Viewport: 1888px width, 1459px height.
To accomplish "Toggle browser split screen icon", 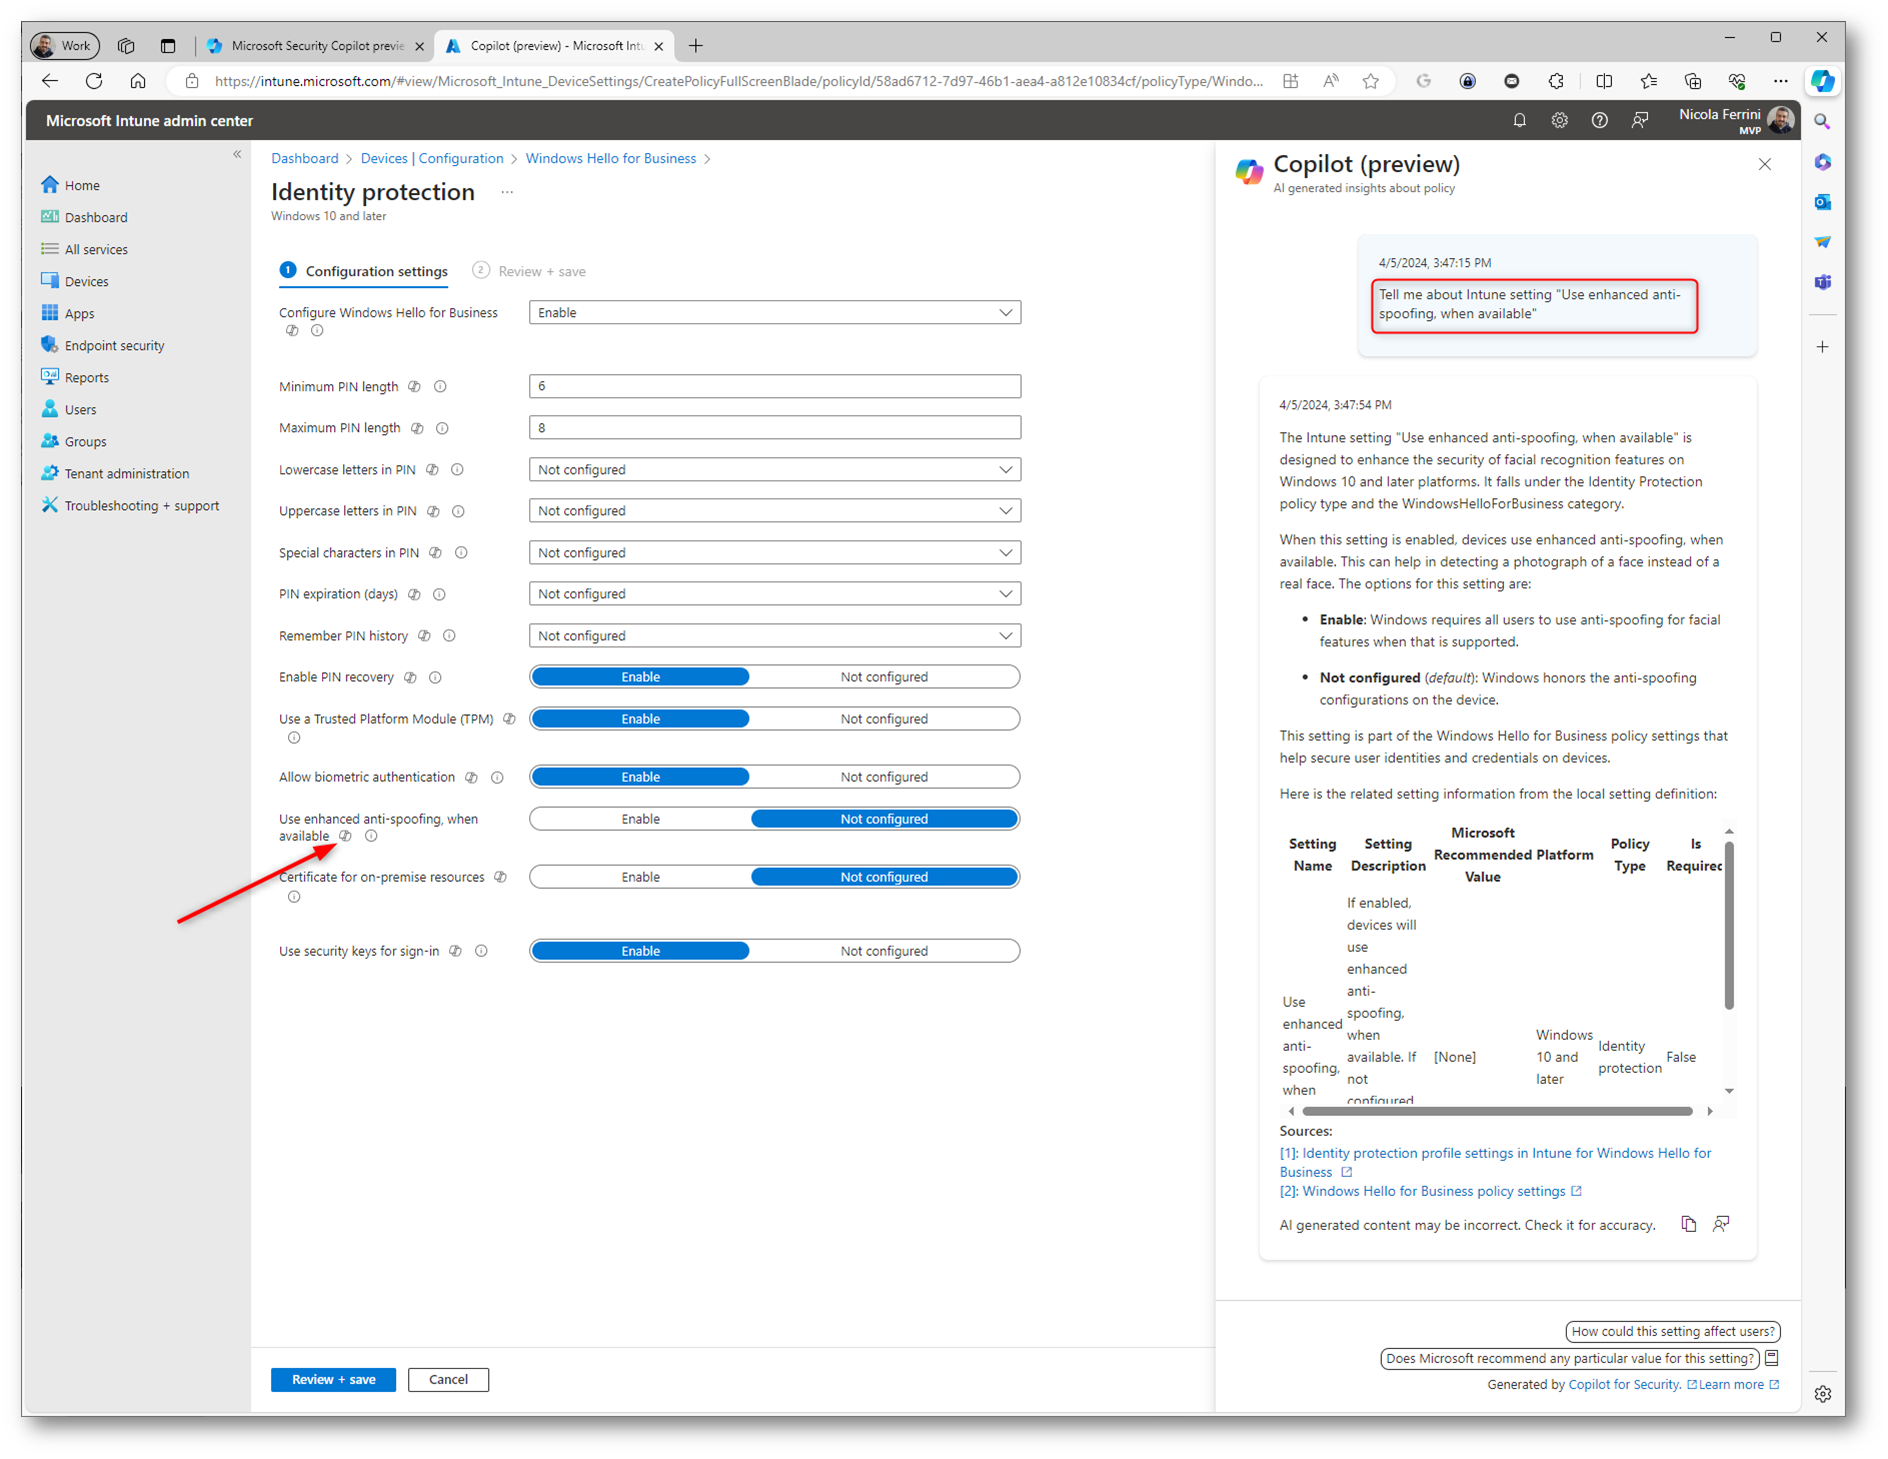I will coord(1604,81).
